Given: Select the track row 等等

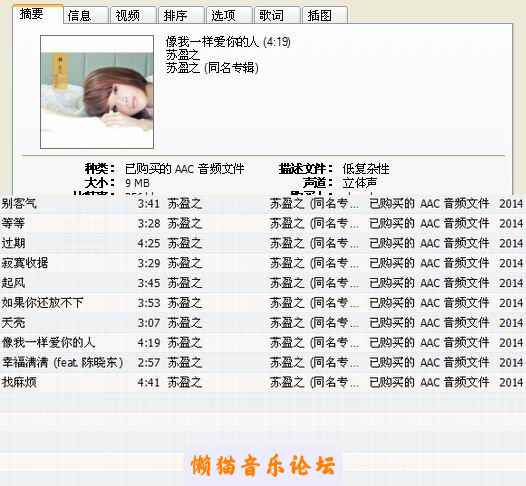Looking at the screenshot, I should [263, 223].
